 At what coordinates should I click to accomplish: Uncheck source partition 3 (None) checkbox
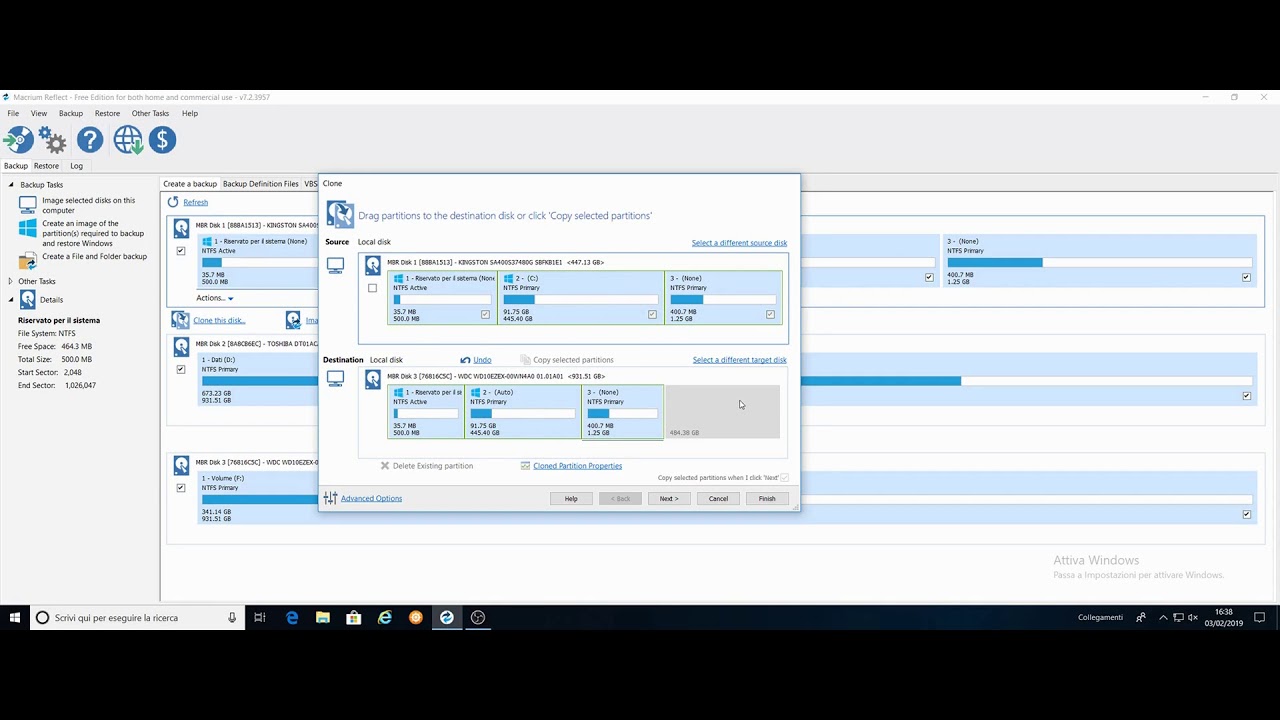point(770,314)
